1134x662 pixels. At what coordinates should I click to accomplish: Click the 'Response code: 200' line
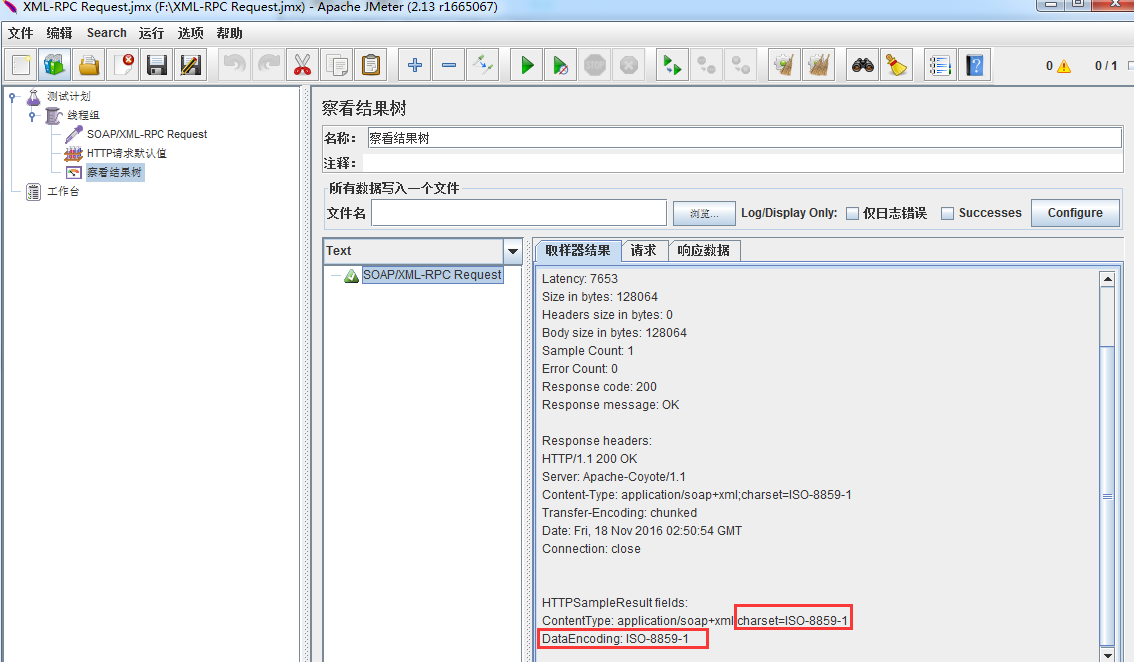coord(600,387)
